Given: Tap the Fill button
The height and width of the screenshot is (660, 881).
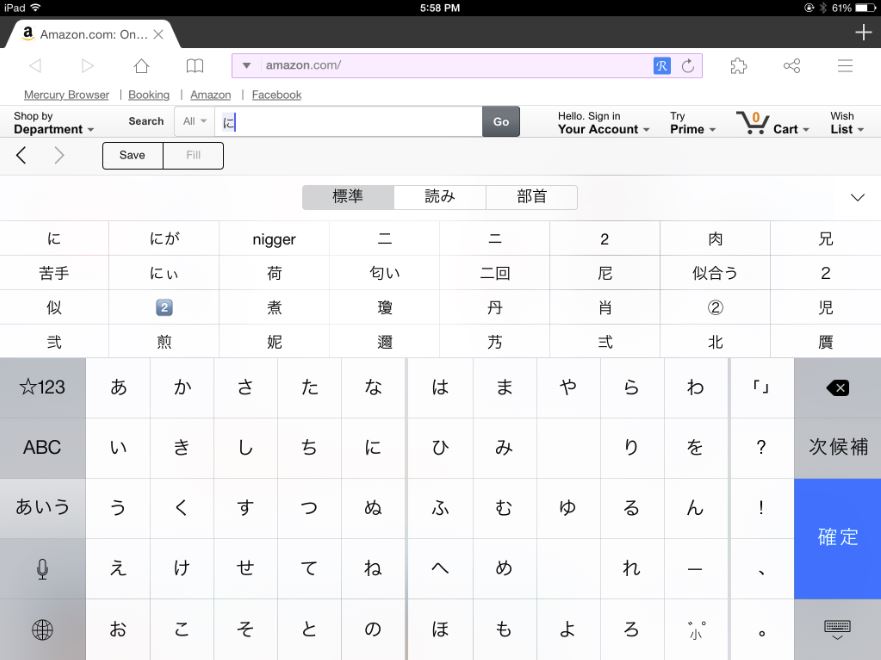Looking at the screenshot, I should click(193, 156).
